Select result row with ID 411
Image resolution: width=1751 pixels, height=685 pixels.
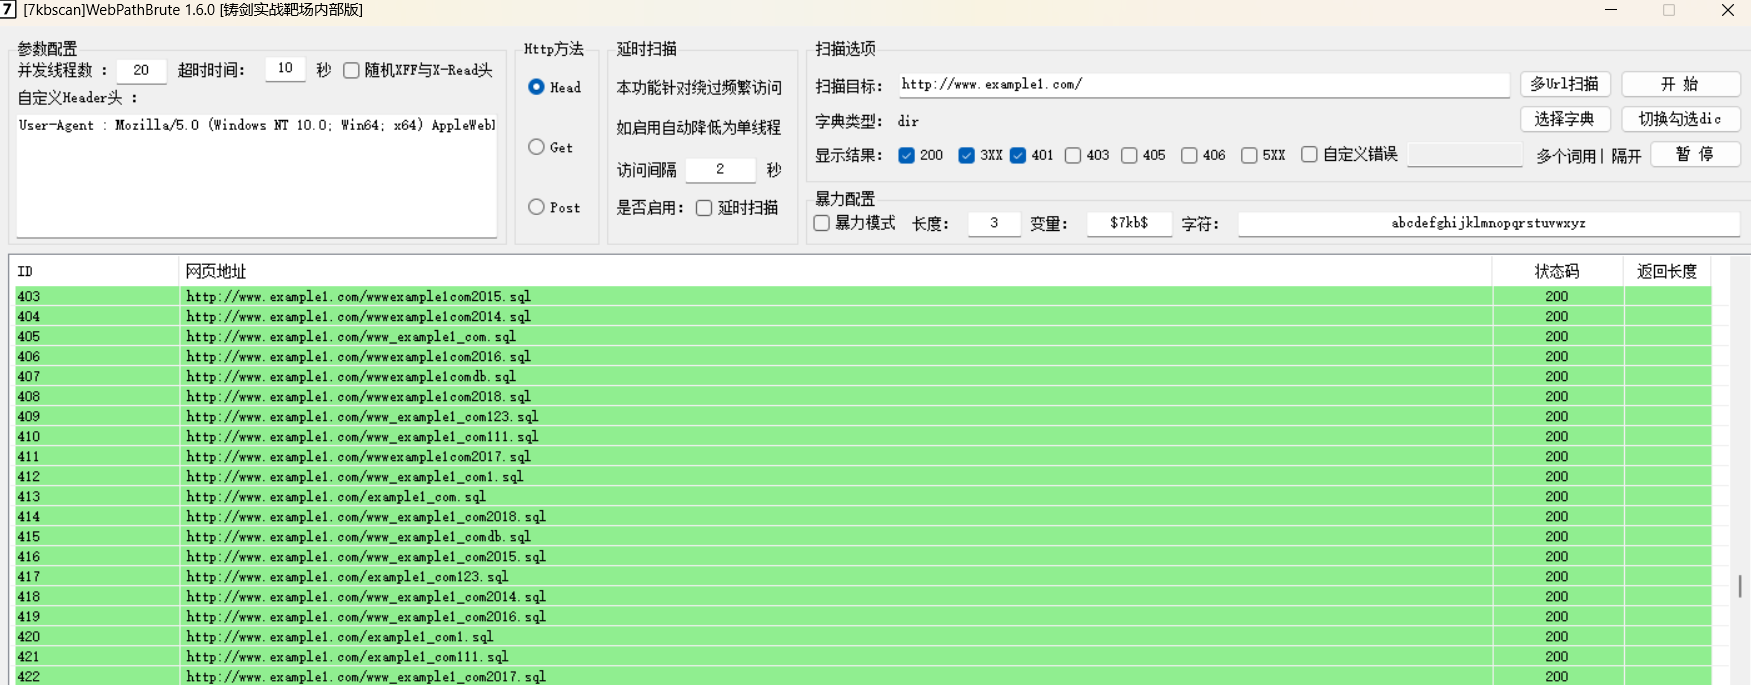863,457
